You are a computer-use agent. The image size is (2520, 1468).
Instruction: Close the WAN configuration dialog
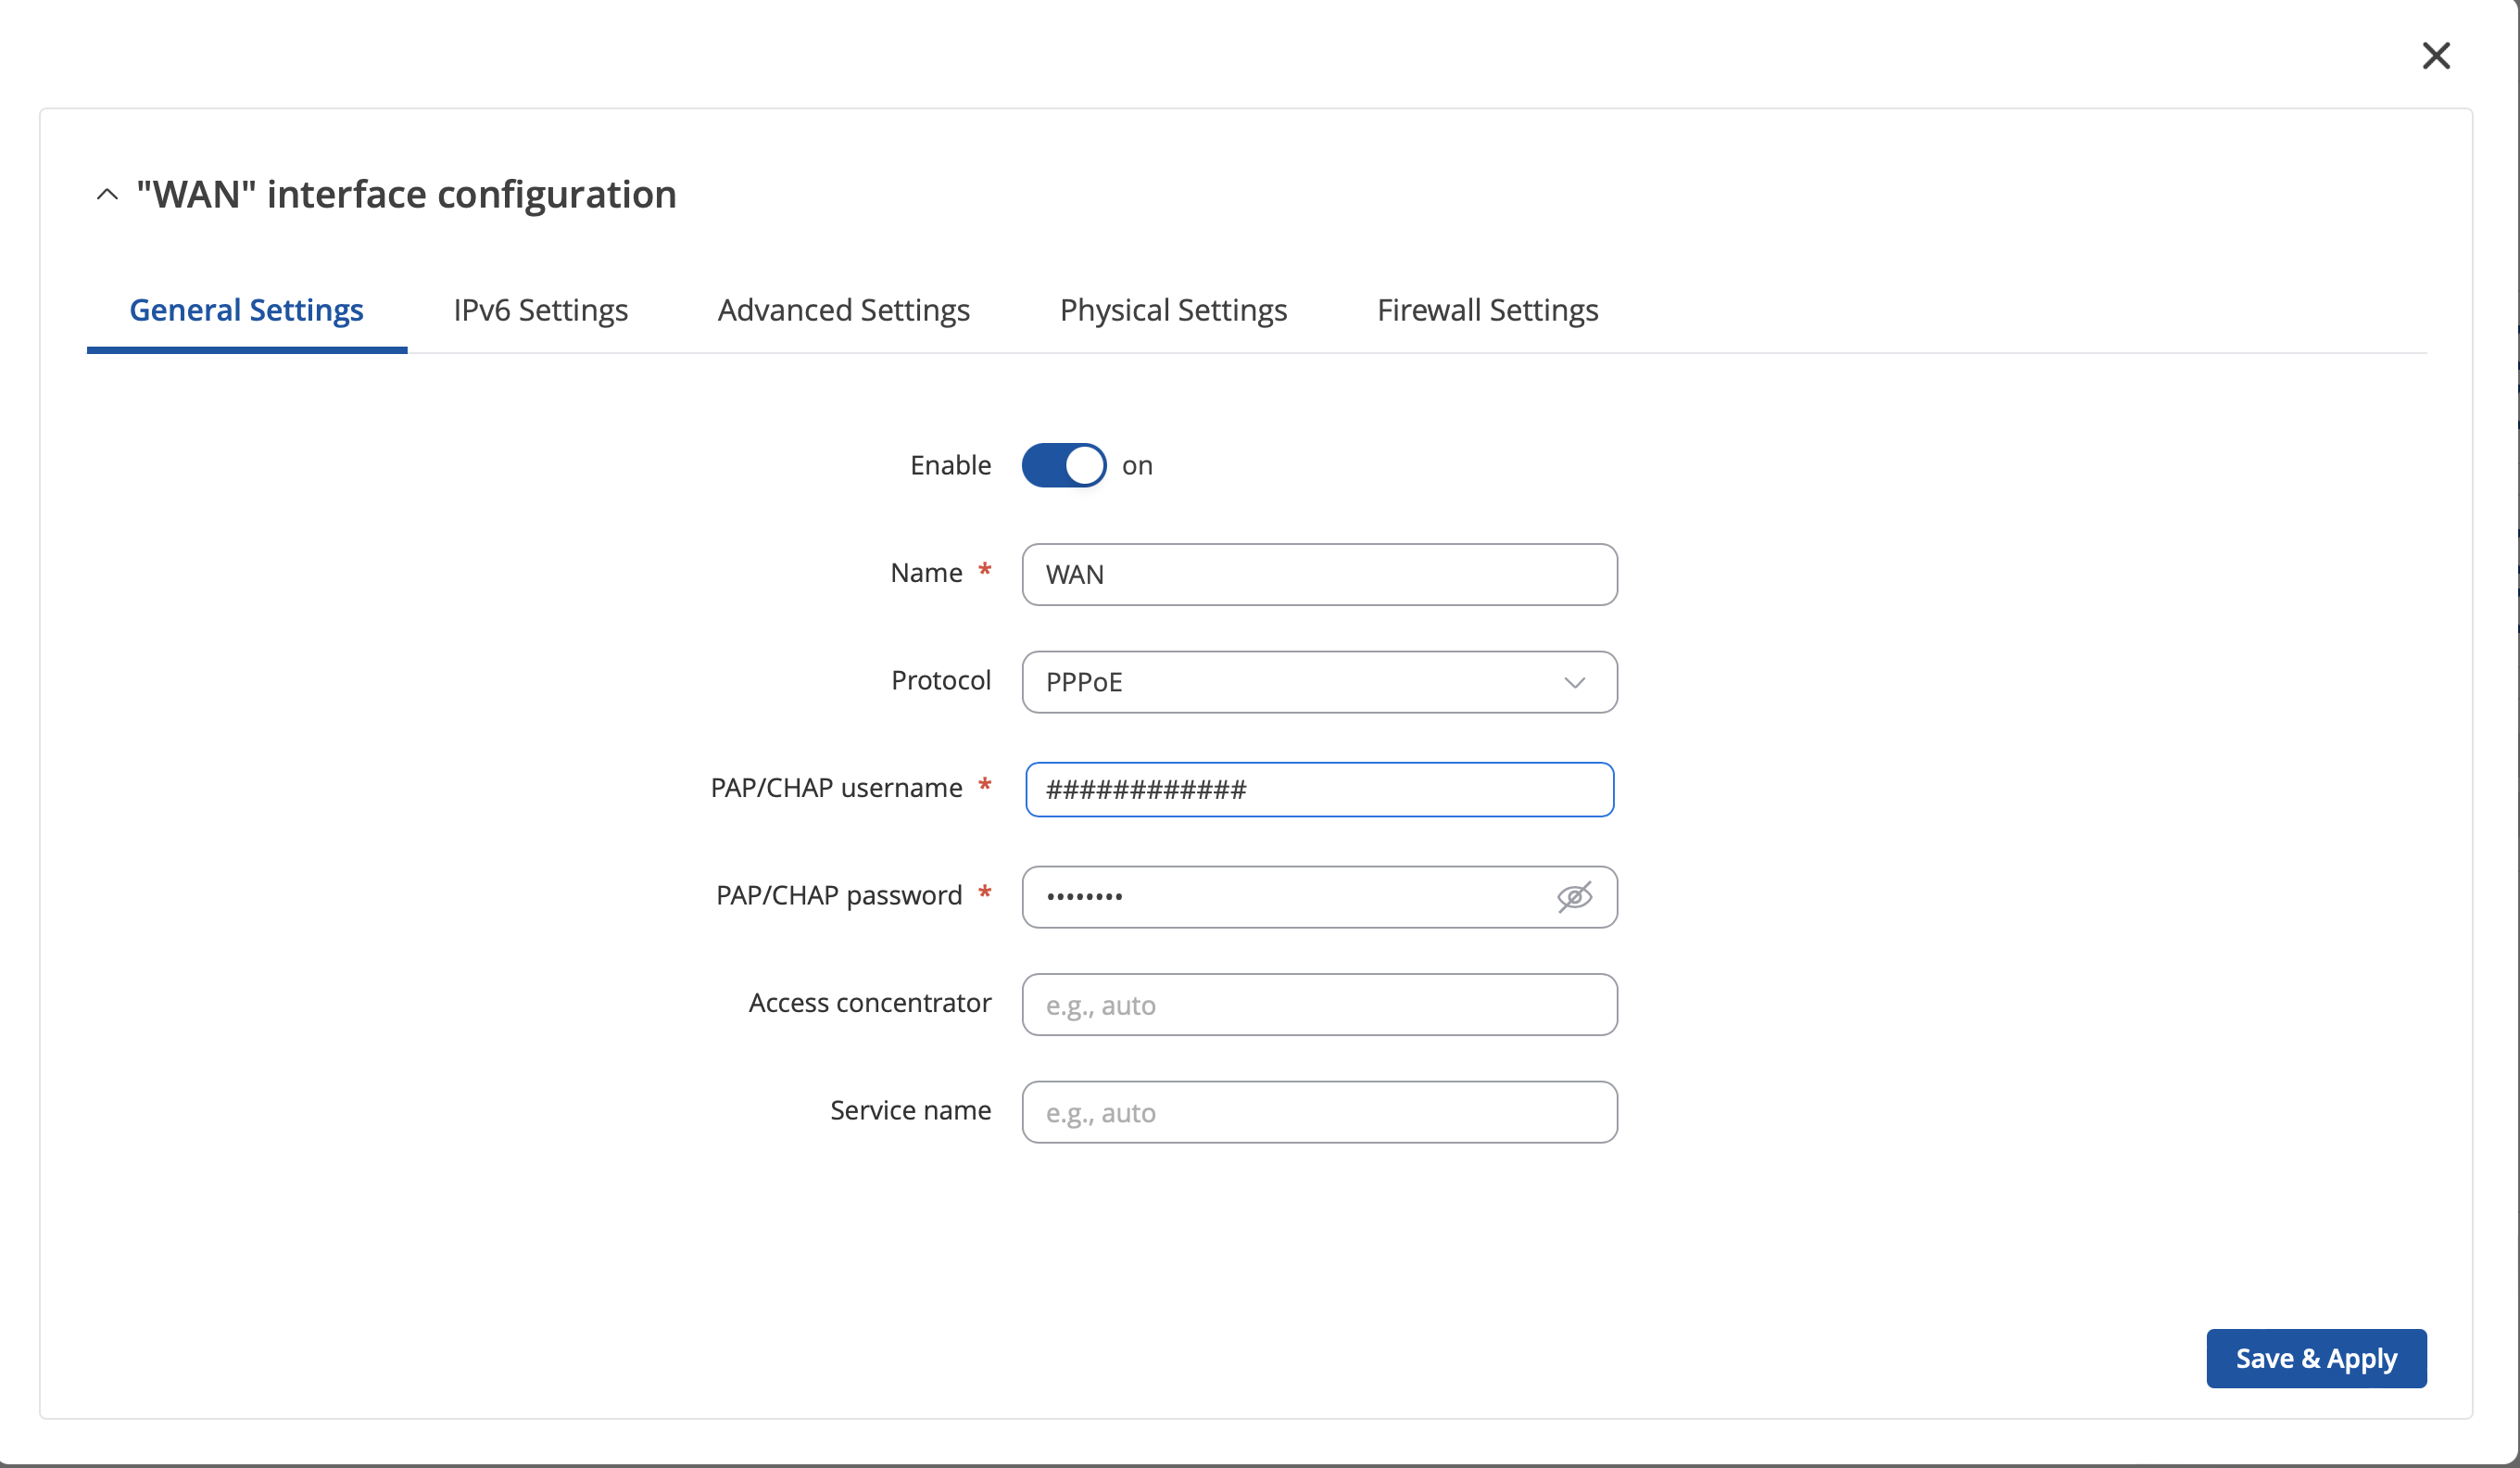pos(2436,56)
